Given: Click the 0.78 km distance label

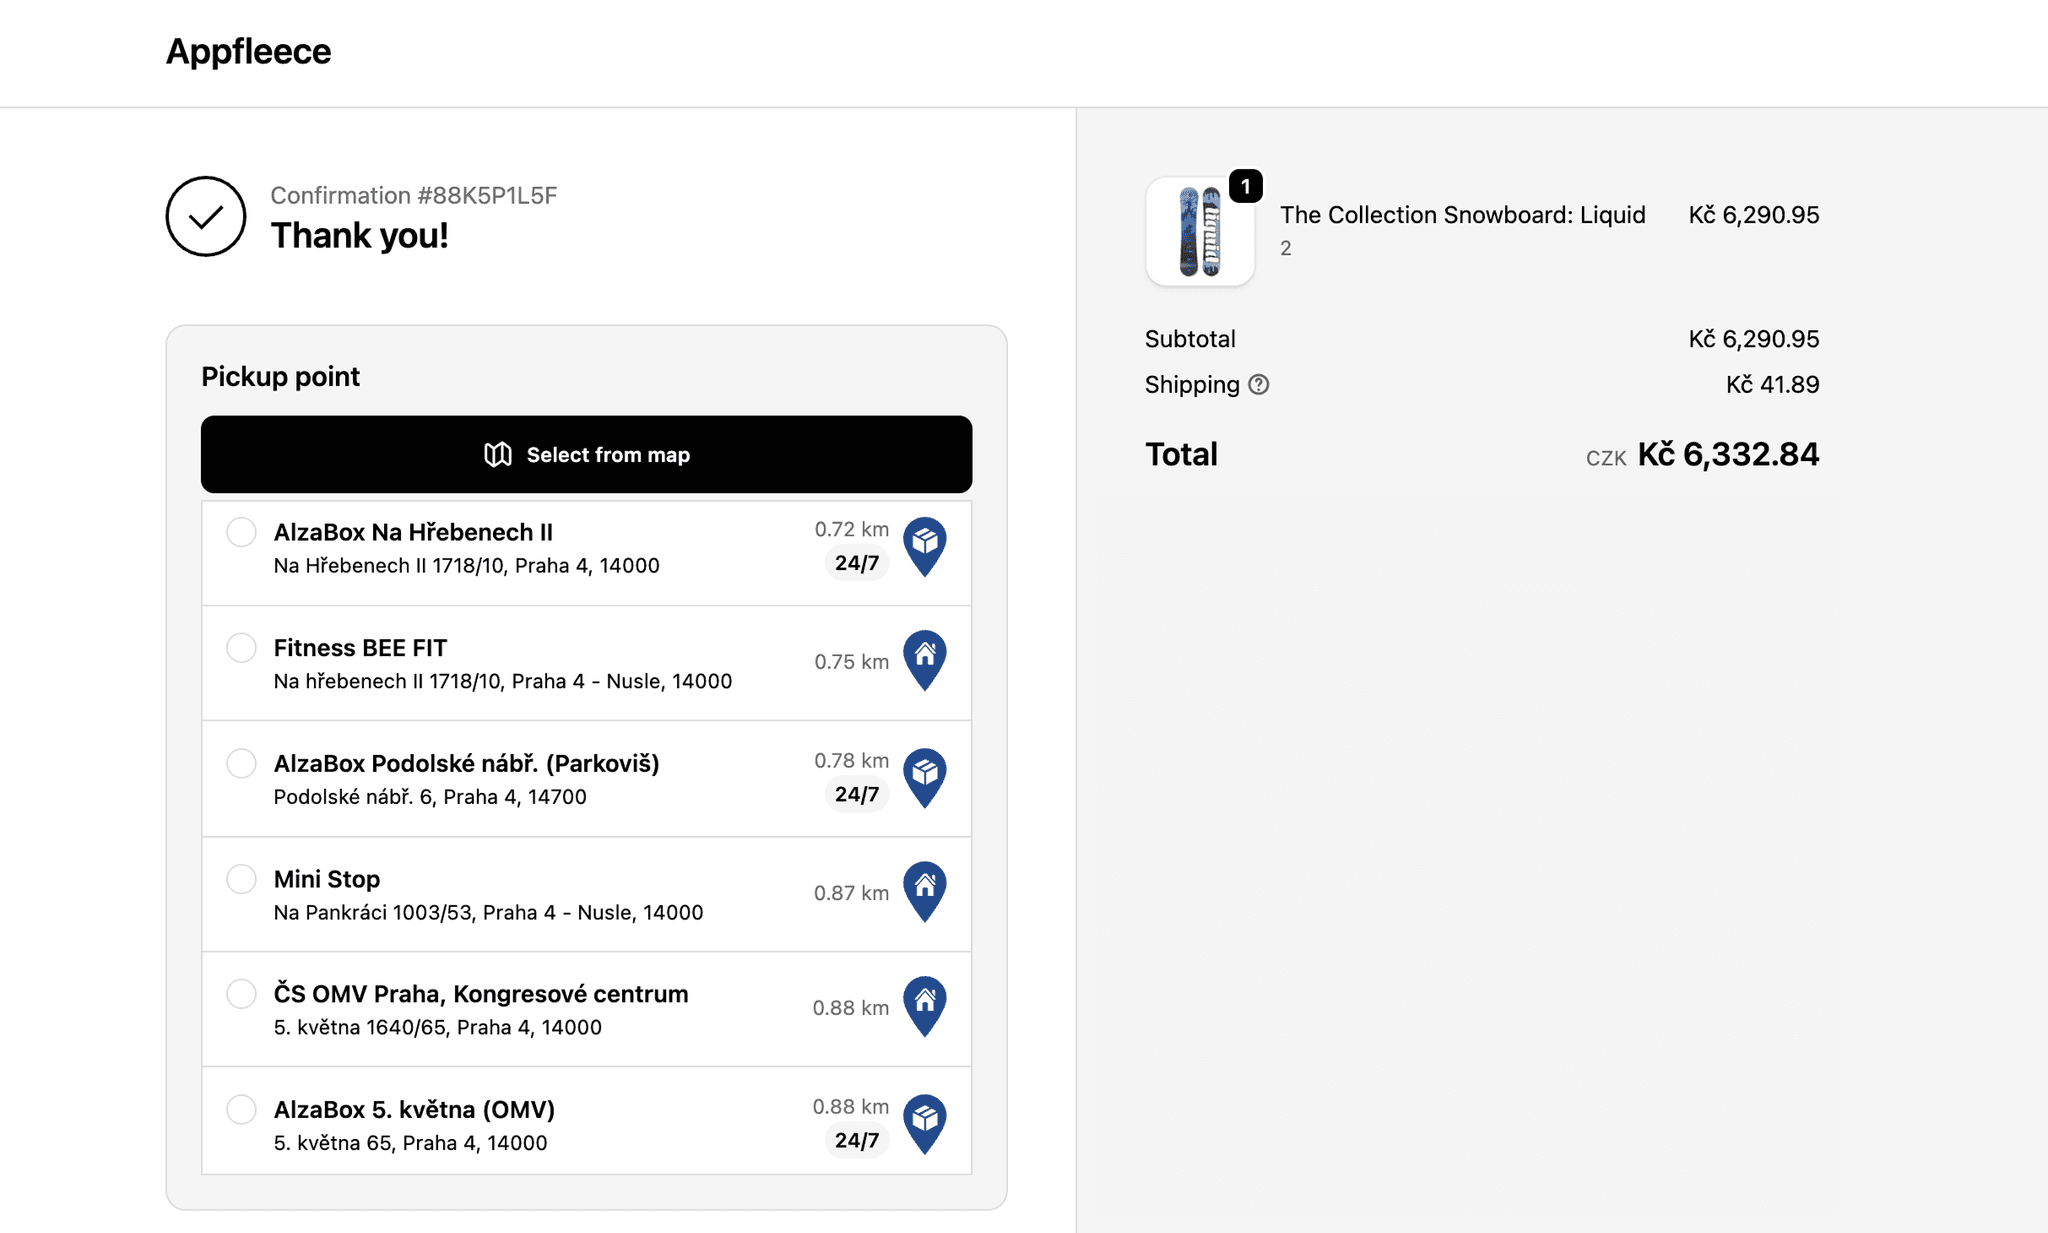Looking at the screenshot, I should coord(851,760).
